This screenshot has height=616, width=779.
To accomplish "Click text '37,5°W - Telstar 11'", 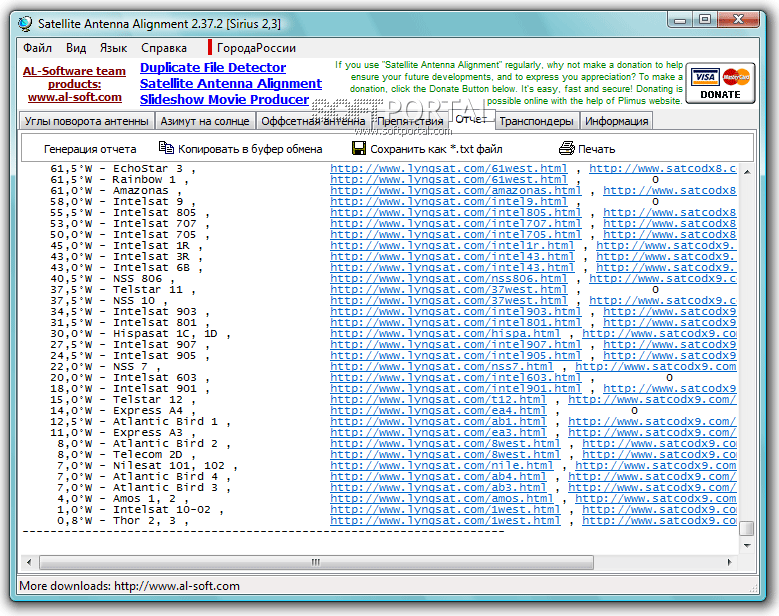I will 116,289.
